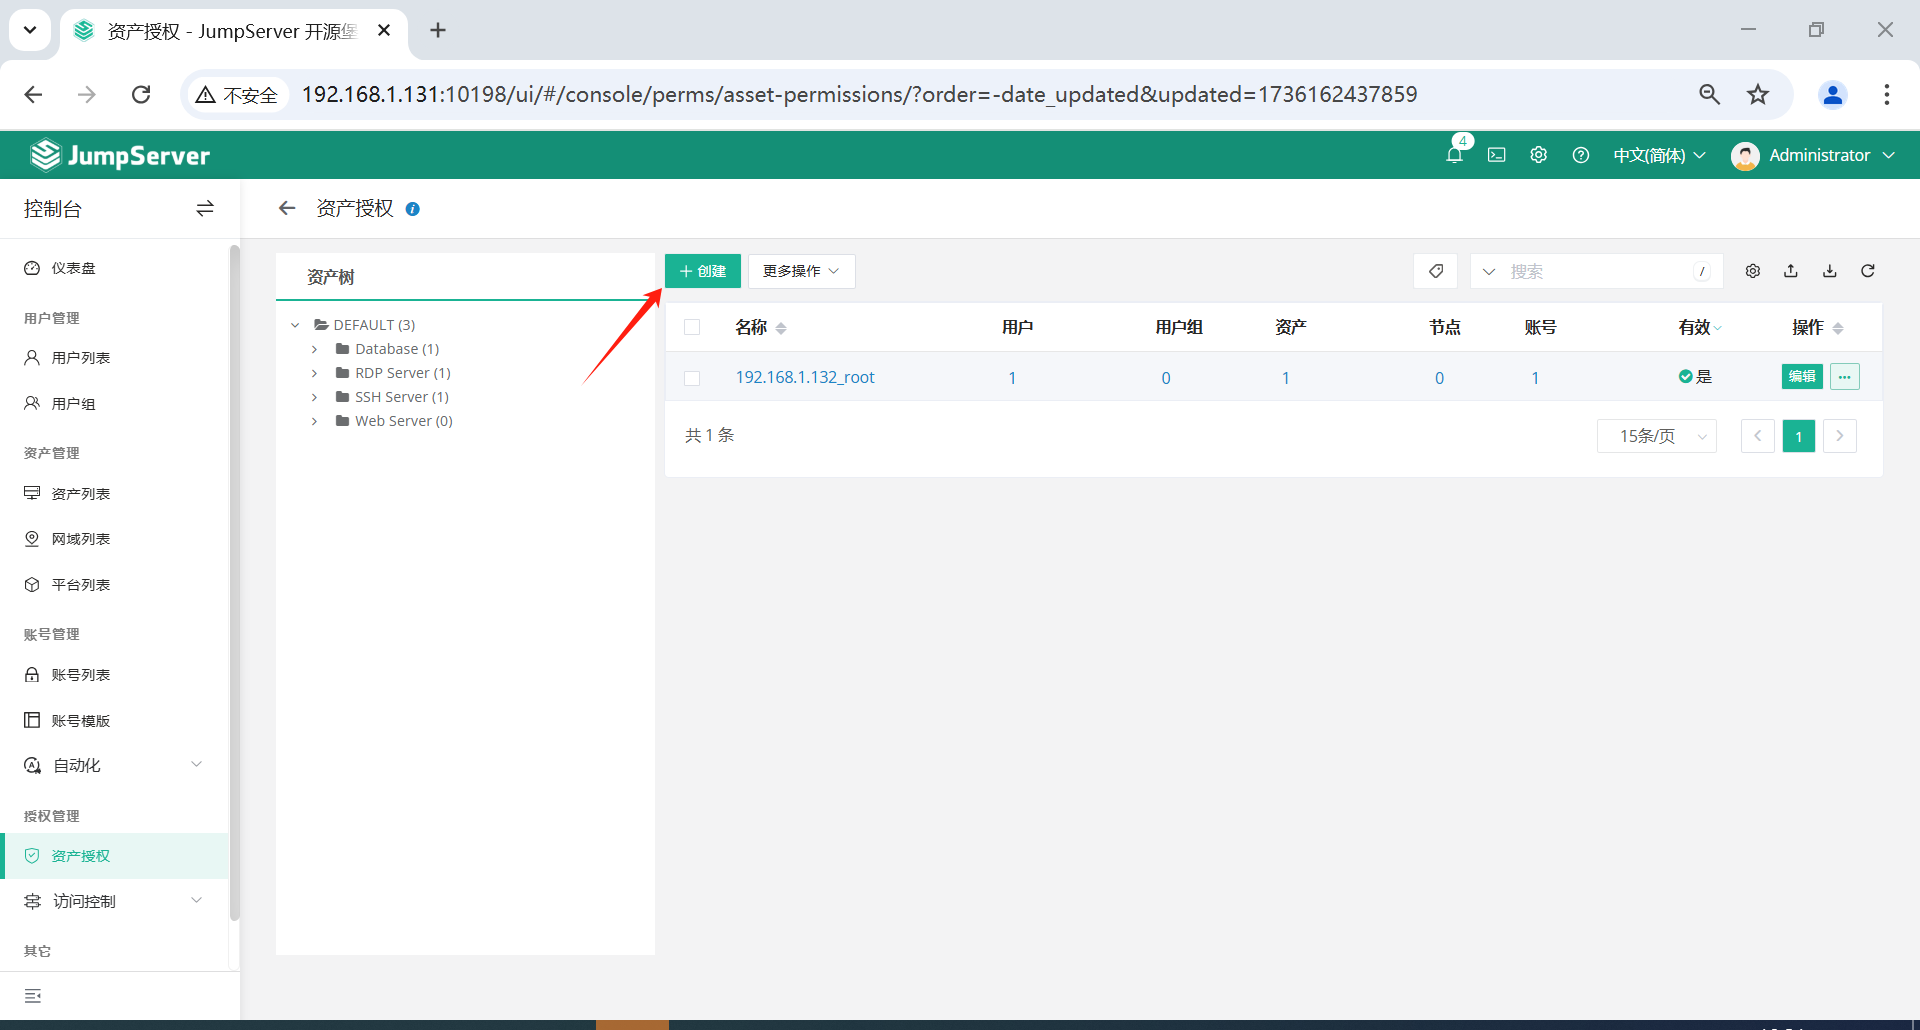Open browser zoom magnifier icon
1920x1030 pixels.
(1710, 94)
